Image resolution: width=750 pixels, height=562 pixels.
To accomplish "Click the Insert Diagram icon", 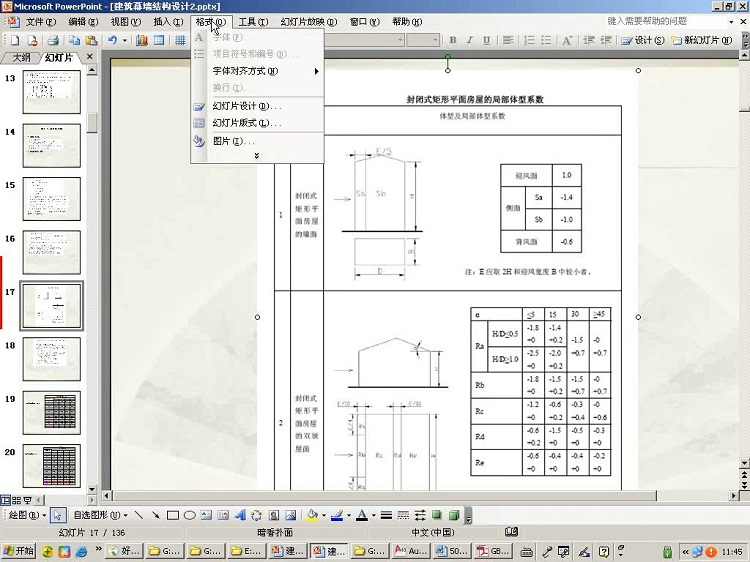I will coord(256,515).
